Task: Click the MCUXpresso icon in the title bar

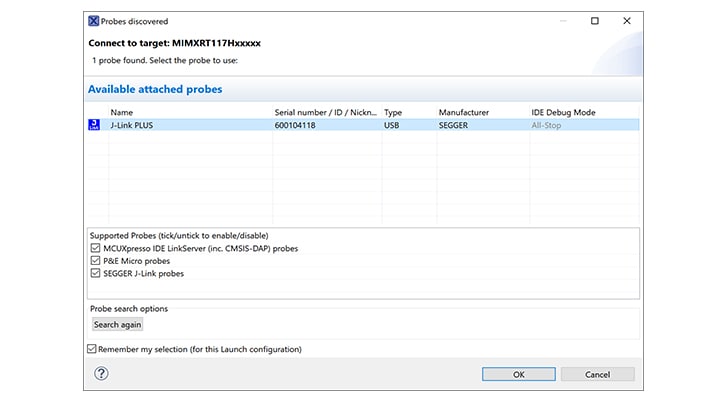Action: pos(93,21)
